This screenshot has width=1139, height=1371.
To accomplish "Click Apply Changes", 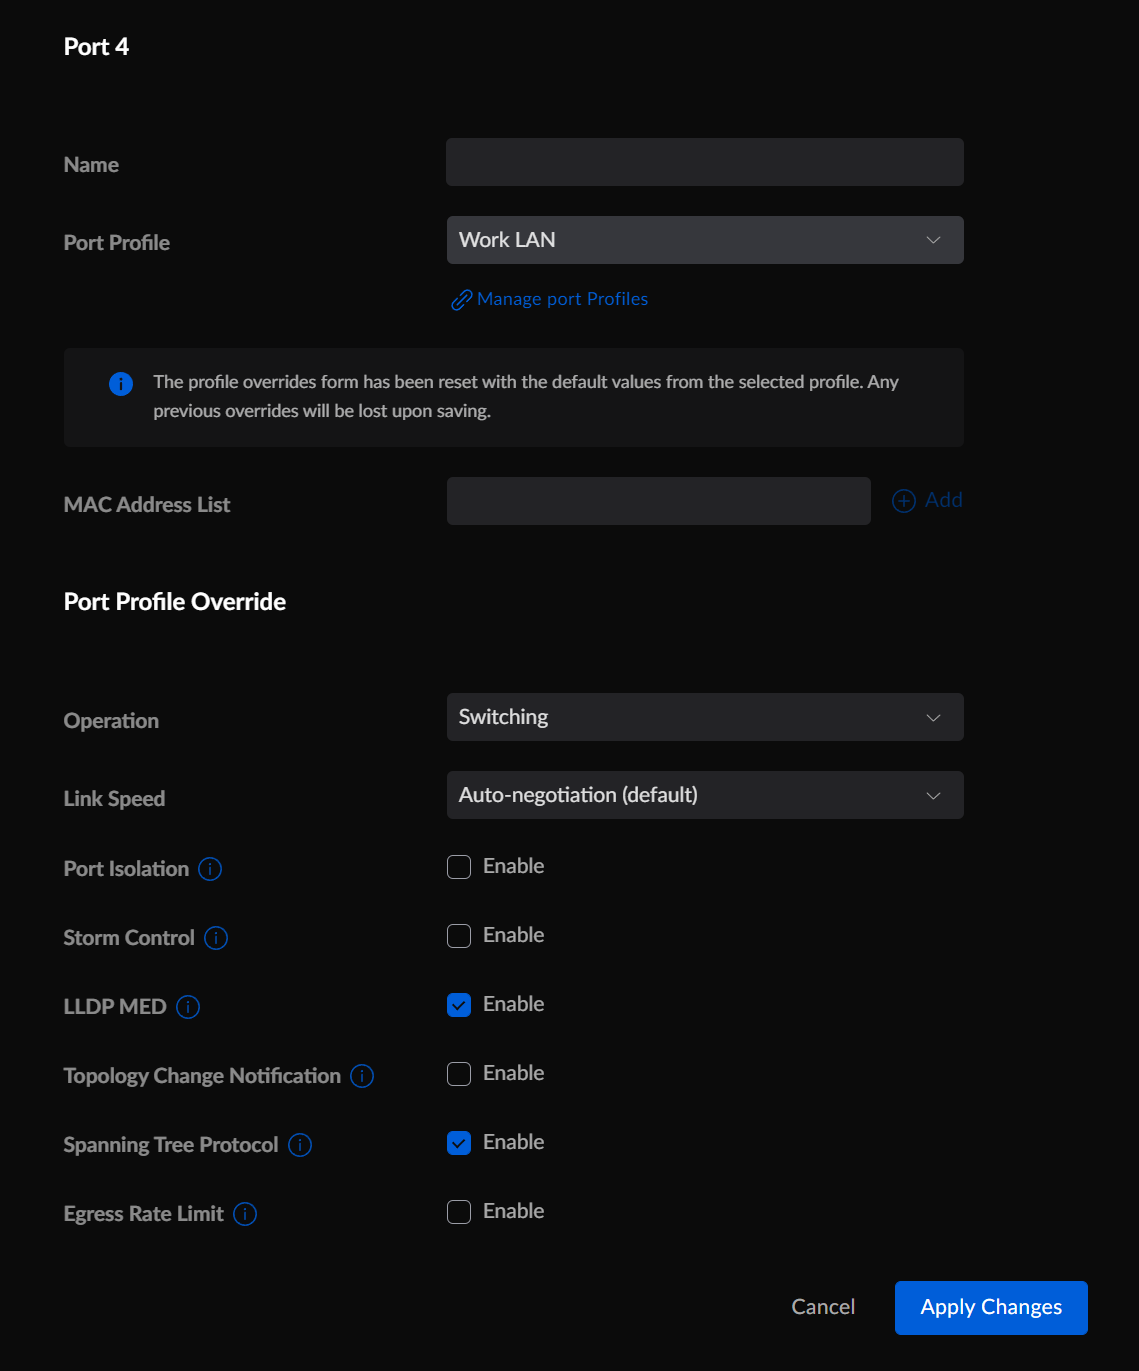I will coord(990,1307).
